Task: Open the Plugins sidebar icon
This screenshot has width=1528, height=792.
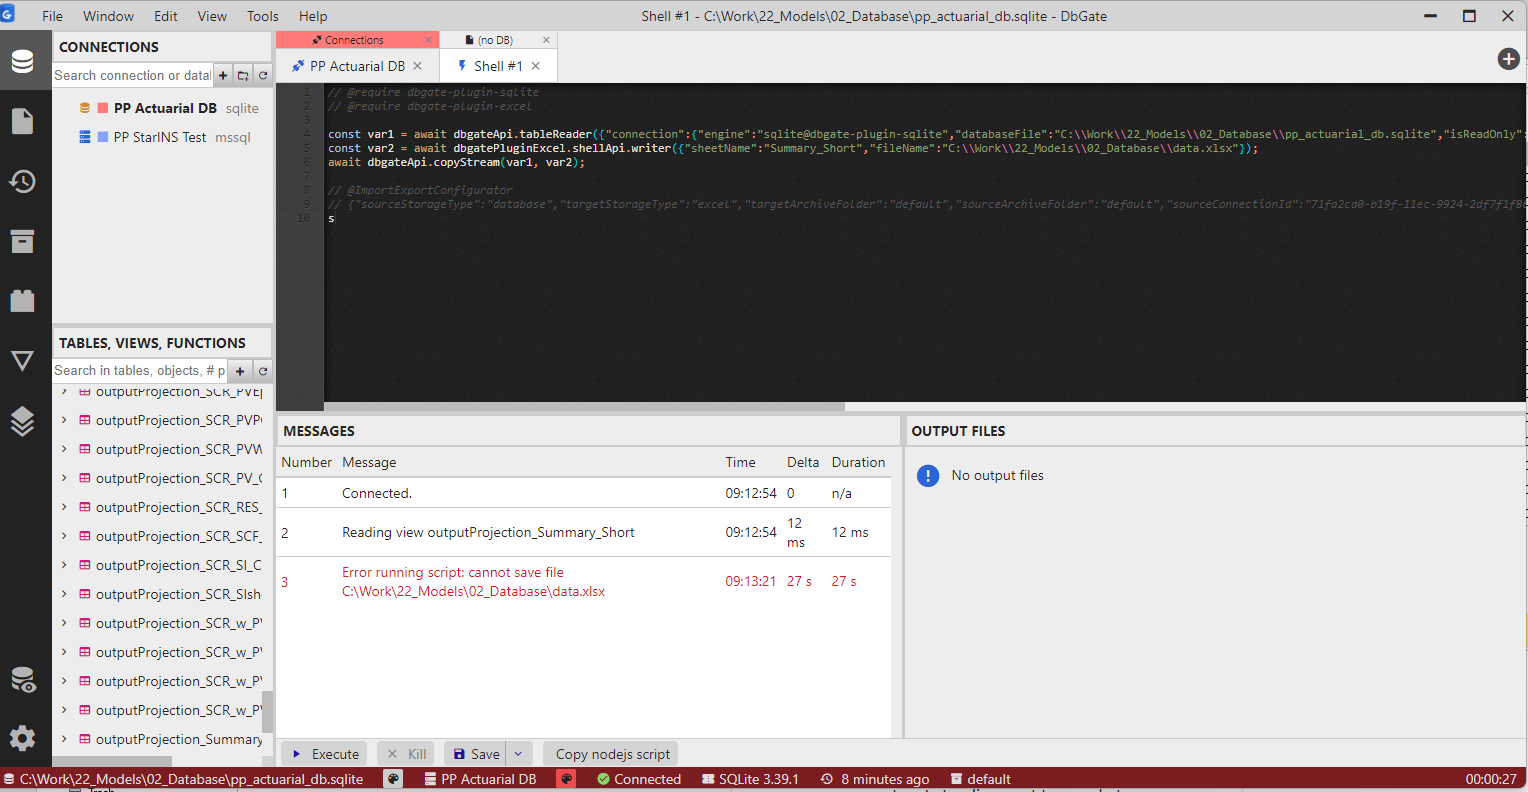Action: [x=22, y=301]
